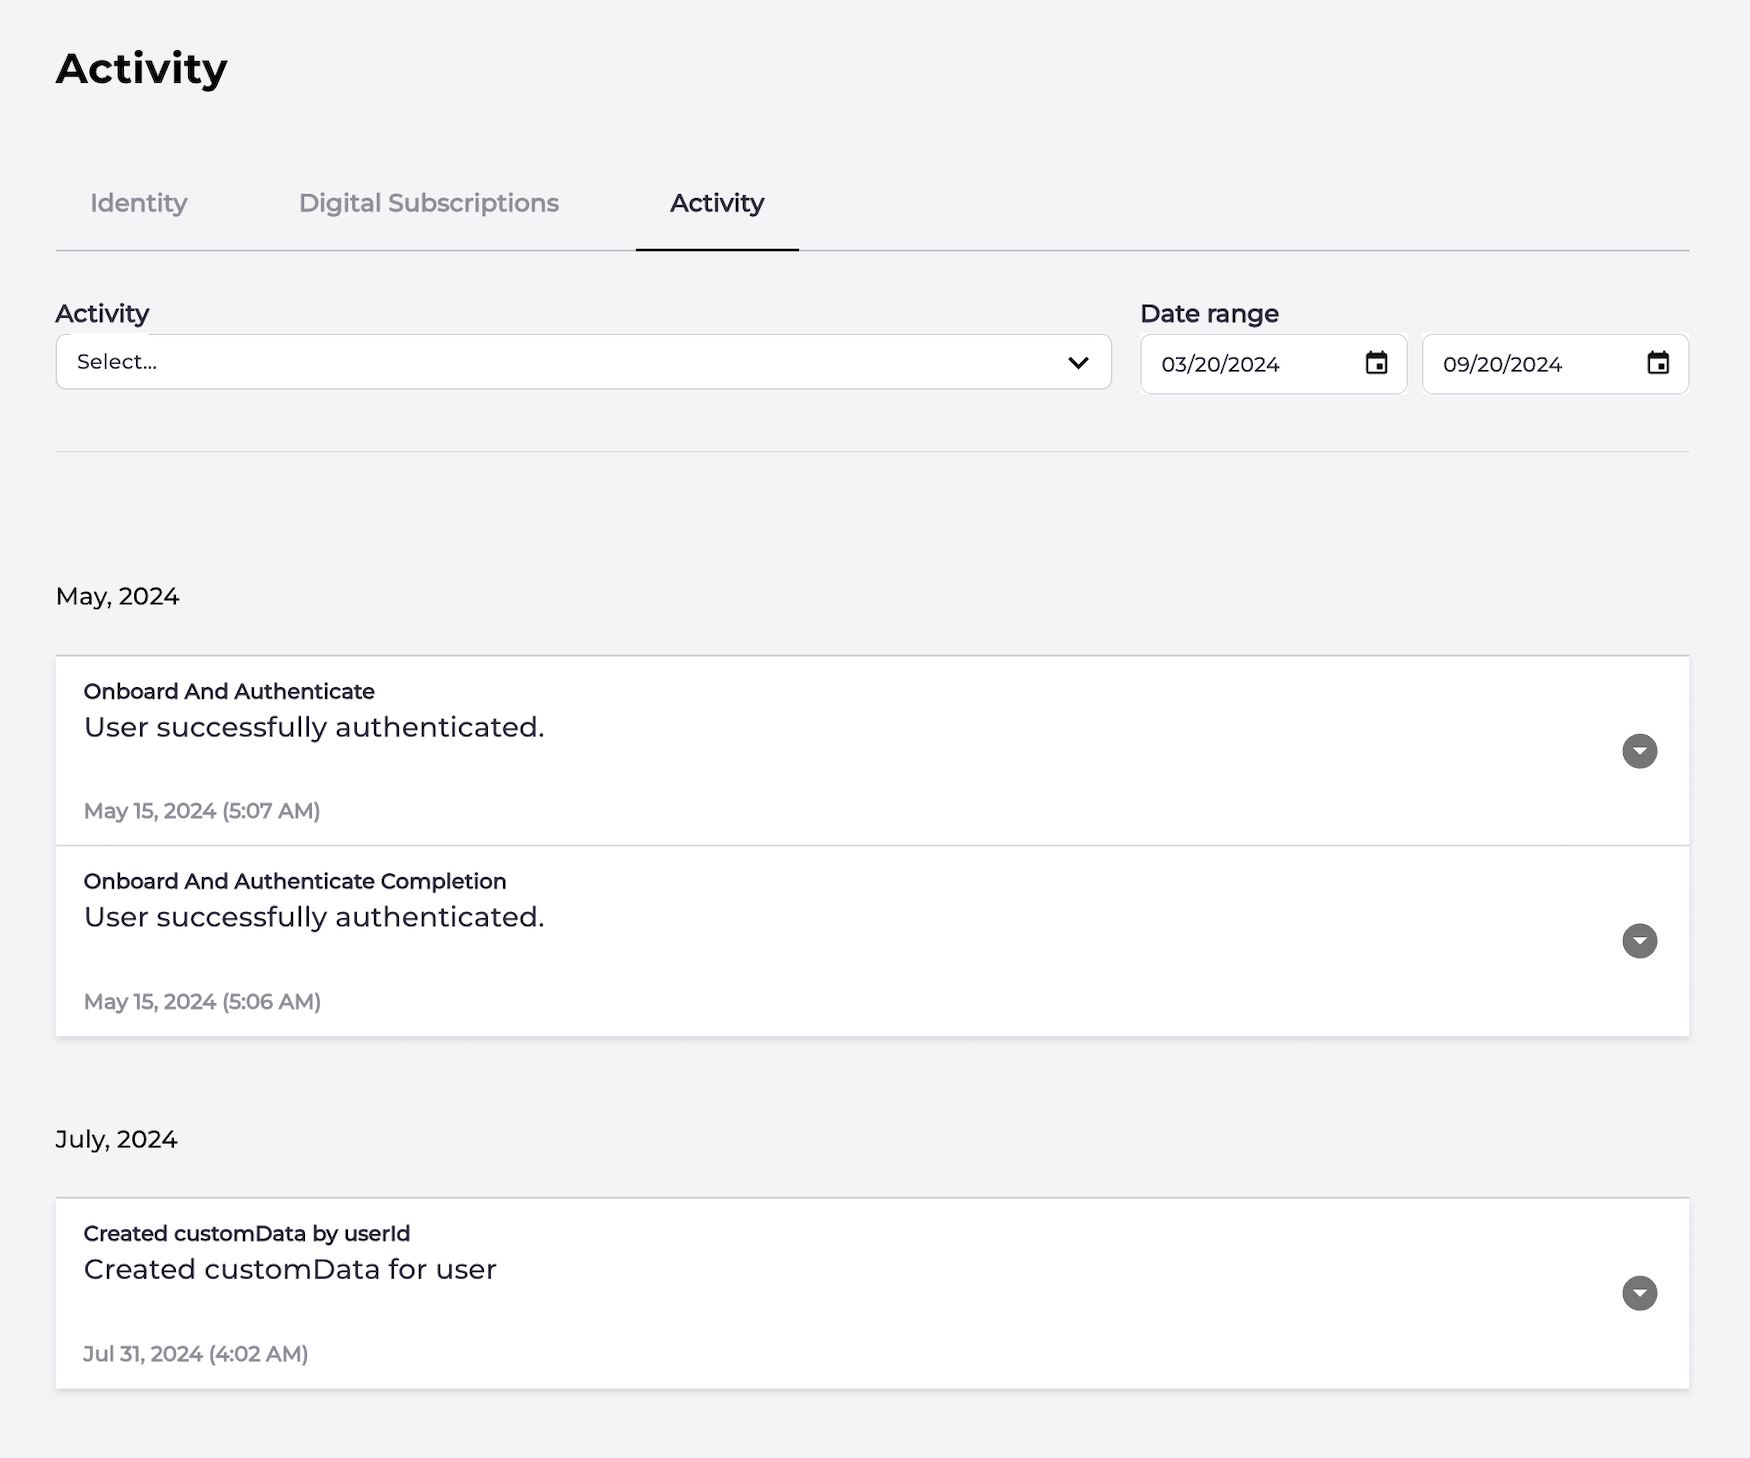
Task: Click the end date field 09/20/2024
Action: (x=1555, y=364)
